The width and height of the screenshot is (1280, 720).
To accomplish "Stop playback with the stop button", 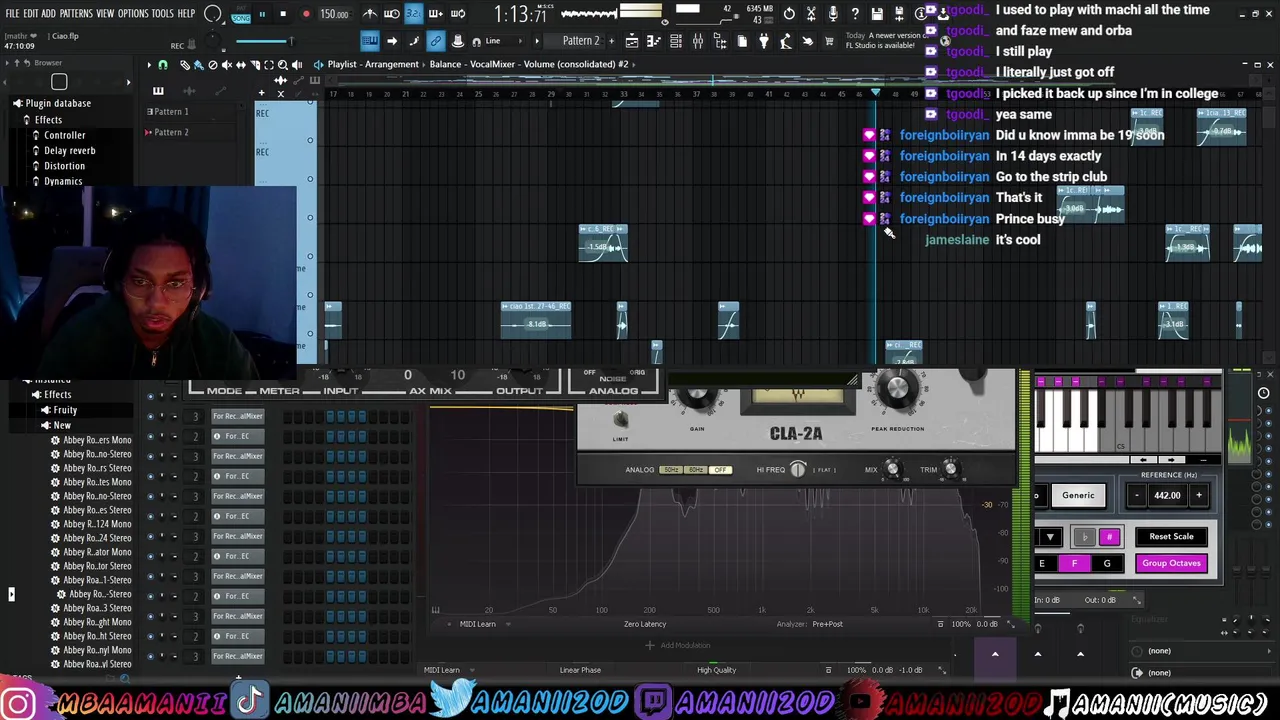I will [283, 14].
